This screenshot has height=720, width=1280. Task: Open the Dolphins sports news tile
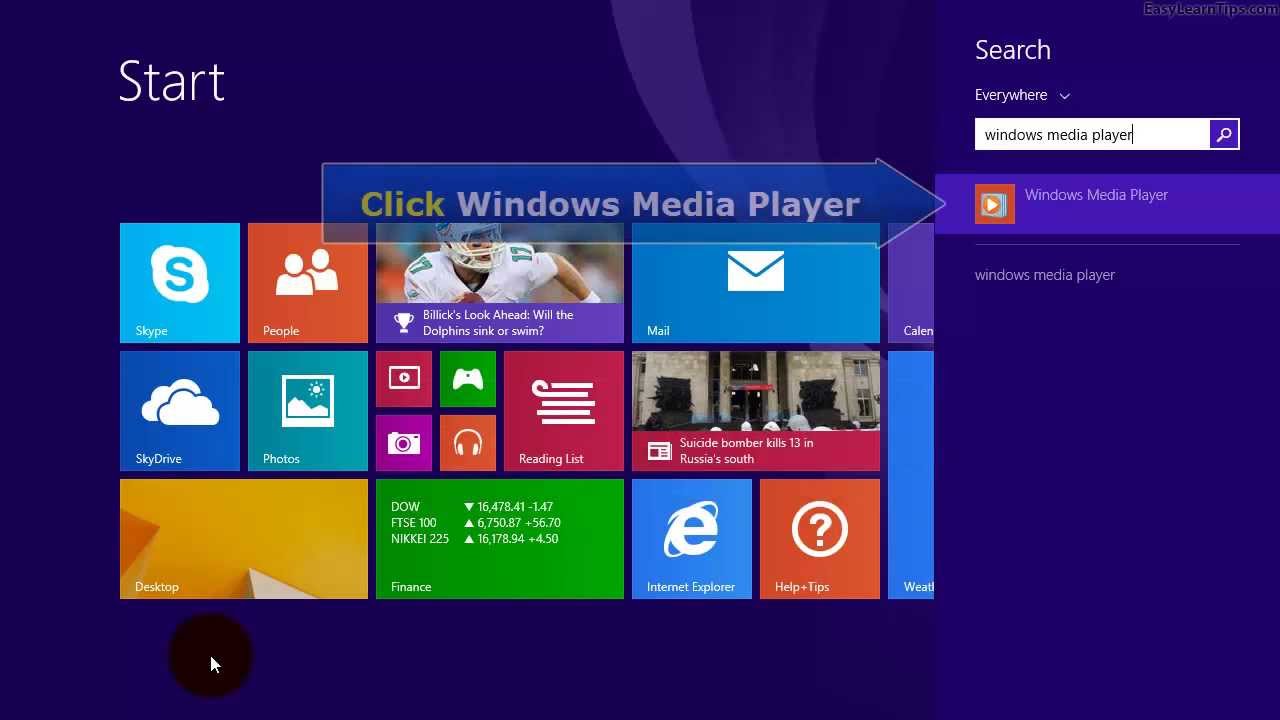tap(500, 283)
